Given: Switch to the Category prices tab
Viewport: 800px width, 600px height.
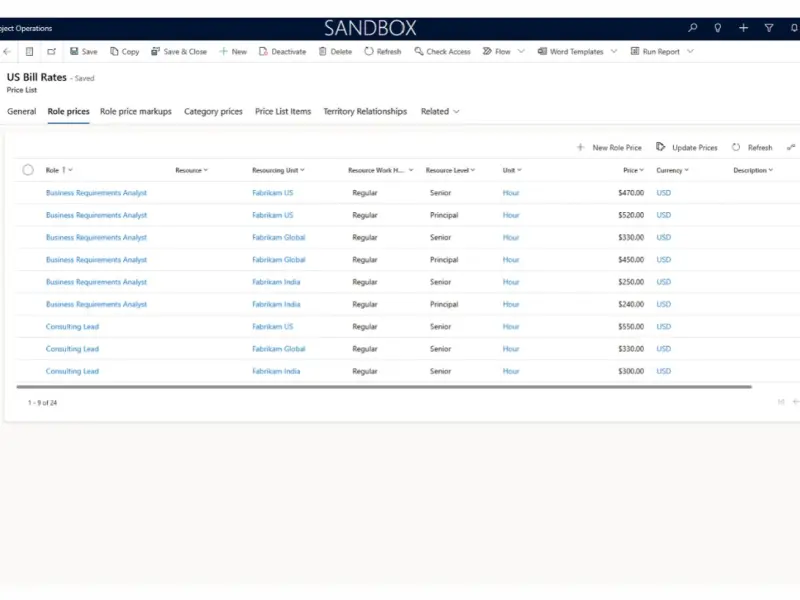Looking at the screenshot, I should click(x=213, y=112).
